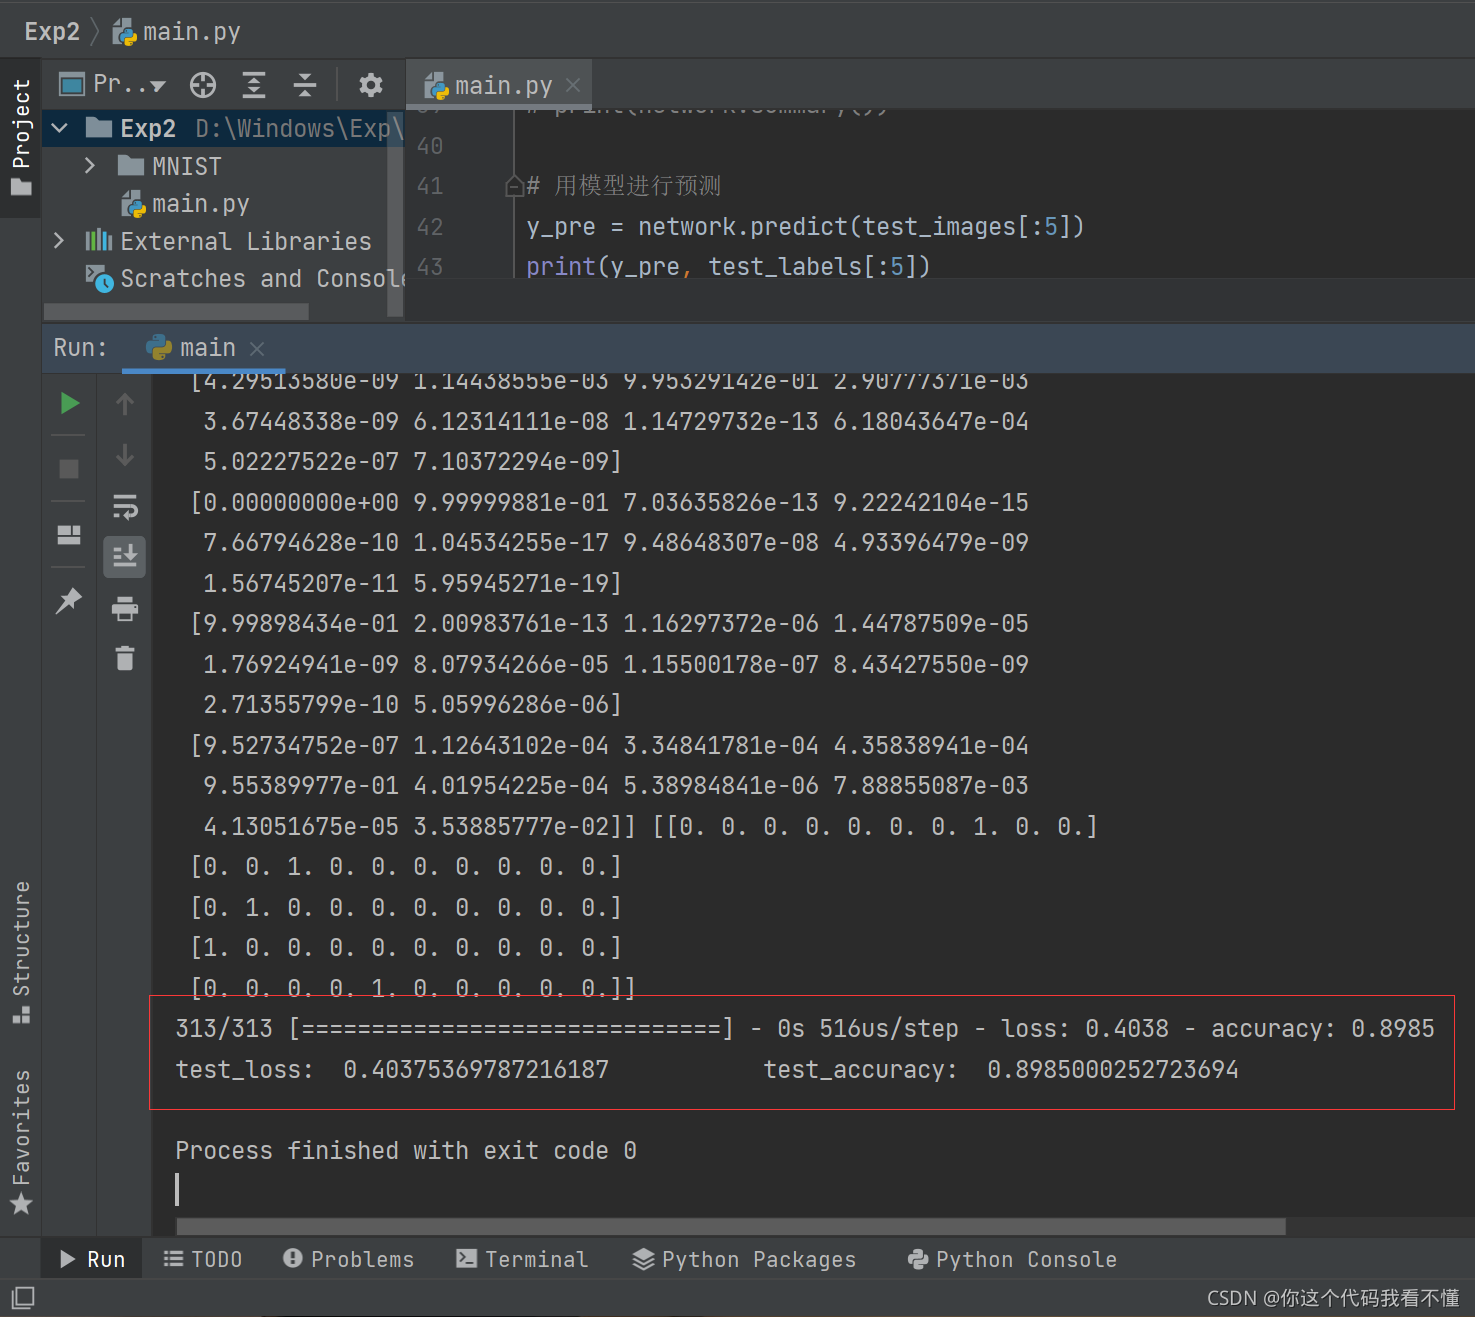Image resolution: width=1475 pixels, height=1317 pixels.
Task: Click 'Process finished with exit code 0' text
Action: (406, 1151)
